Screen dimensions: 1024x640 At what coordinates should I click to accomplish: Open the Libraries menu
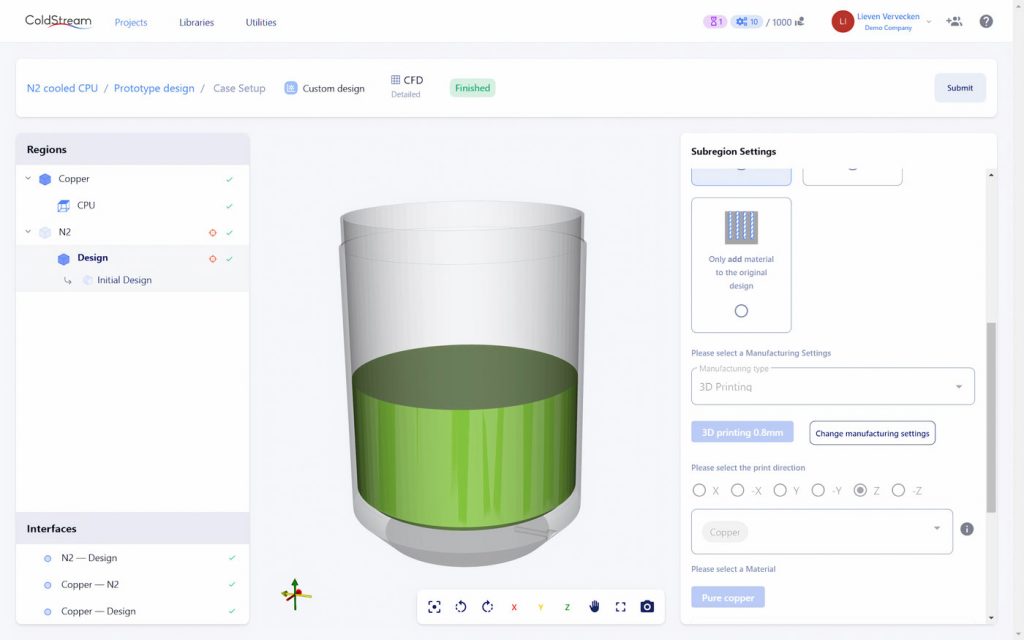pos(197,22)
